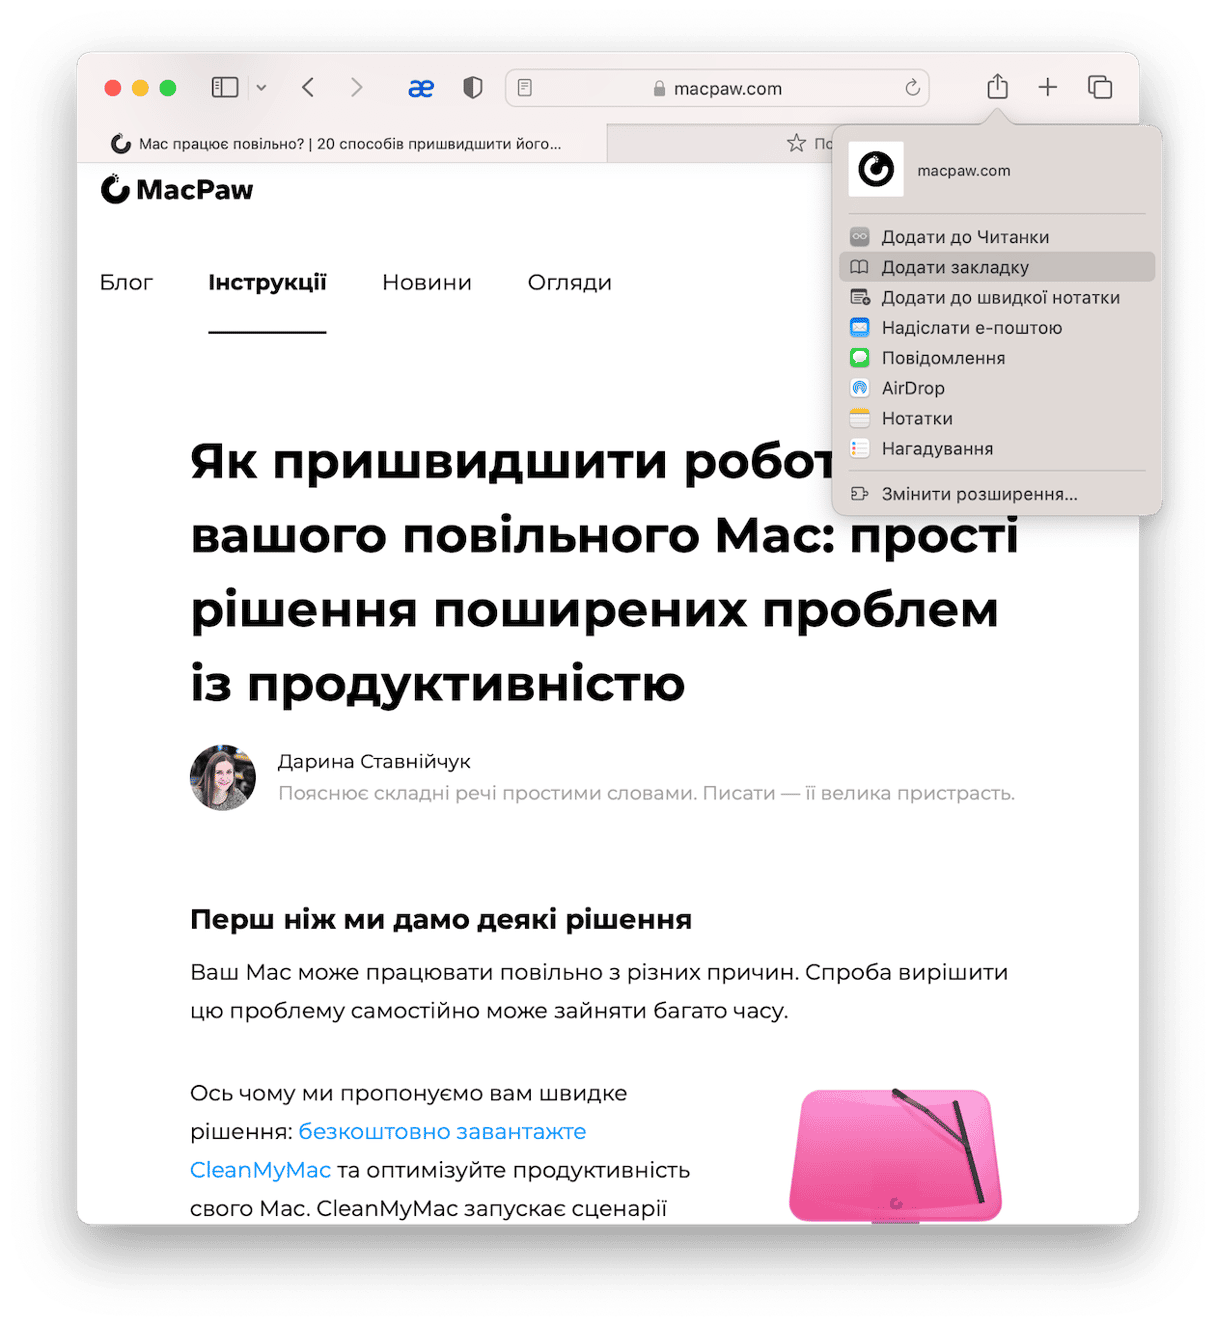Open the privacy shield report icon

pyautogui.click(x=473, y=88)
